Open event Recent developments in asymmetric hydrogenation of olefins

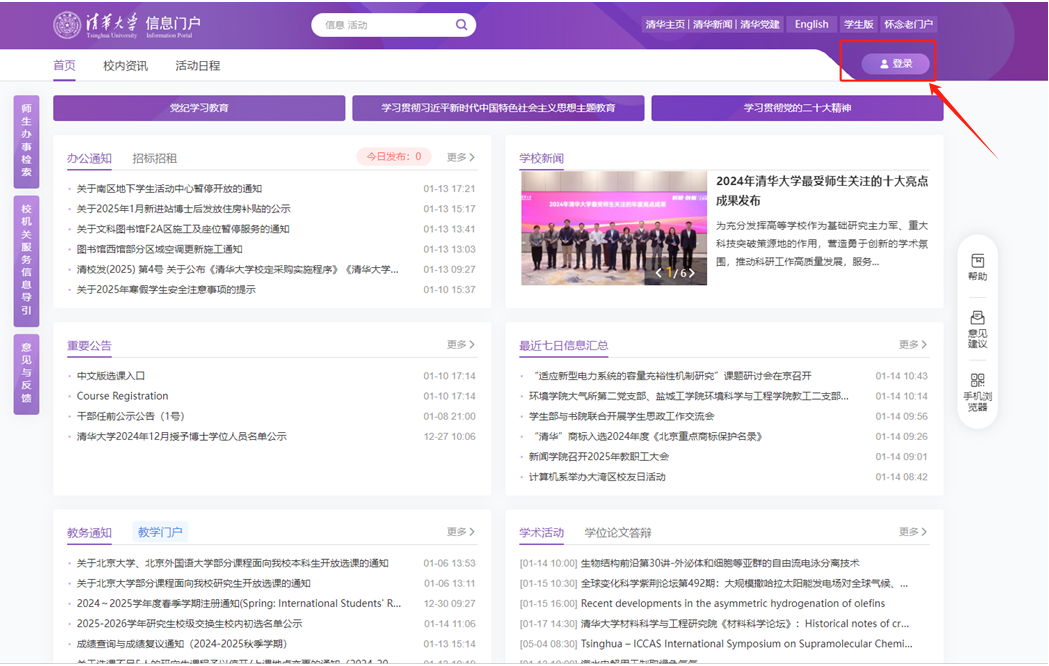[733, 603]
